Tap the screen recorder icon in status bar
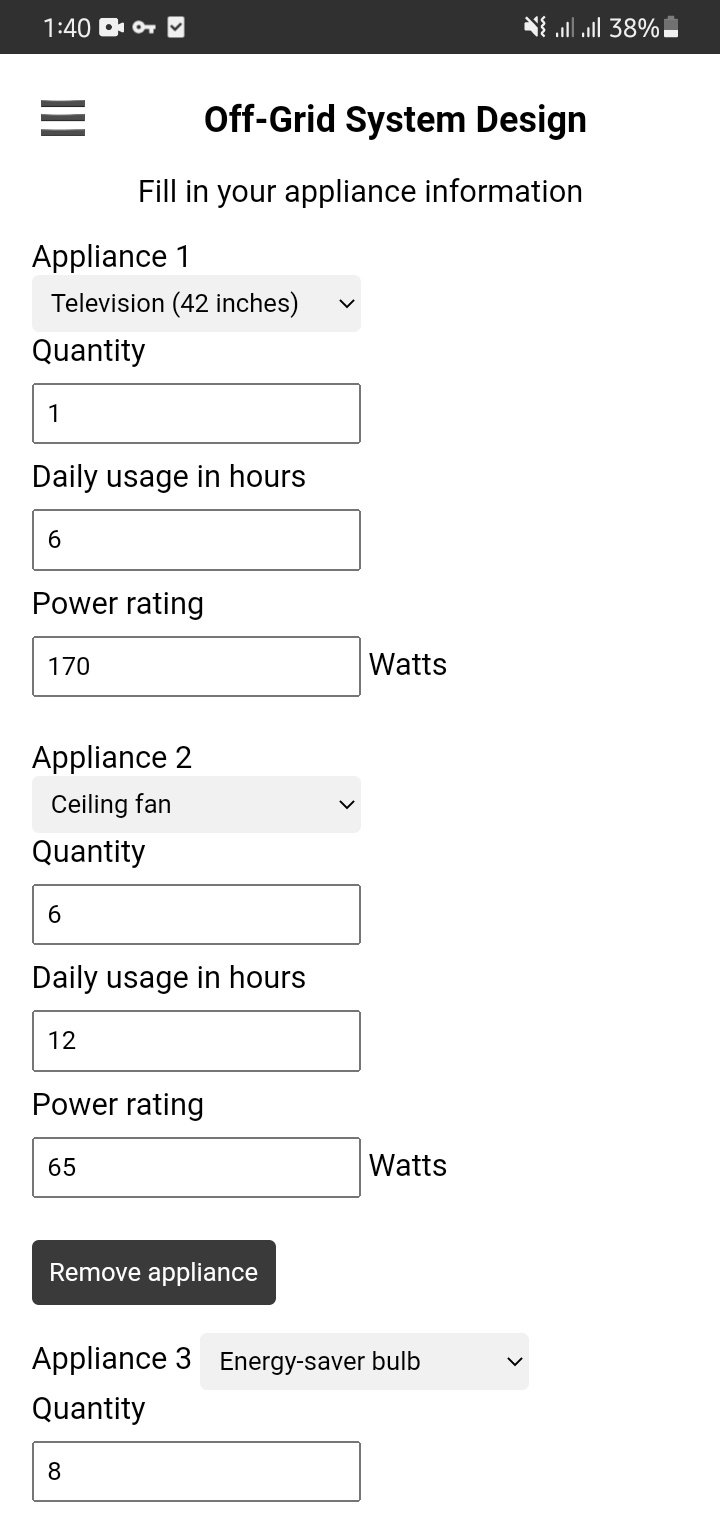Image resolution: width=720 pixels, height=1520 pixels. coord(110,27)
